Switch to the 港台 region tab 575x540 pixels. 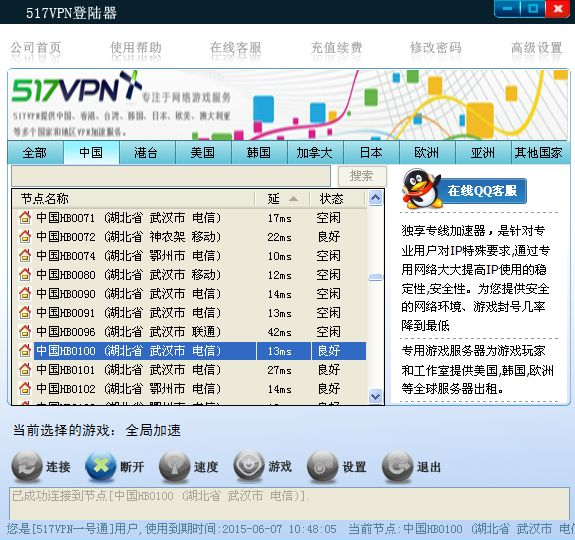[147, 153]
